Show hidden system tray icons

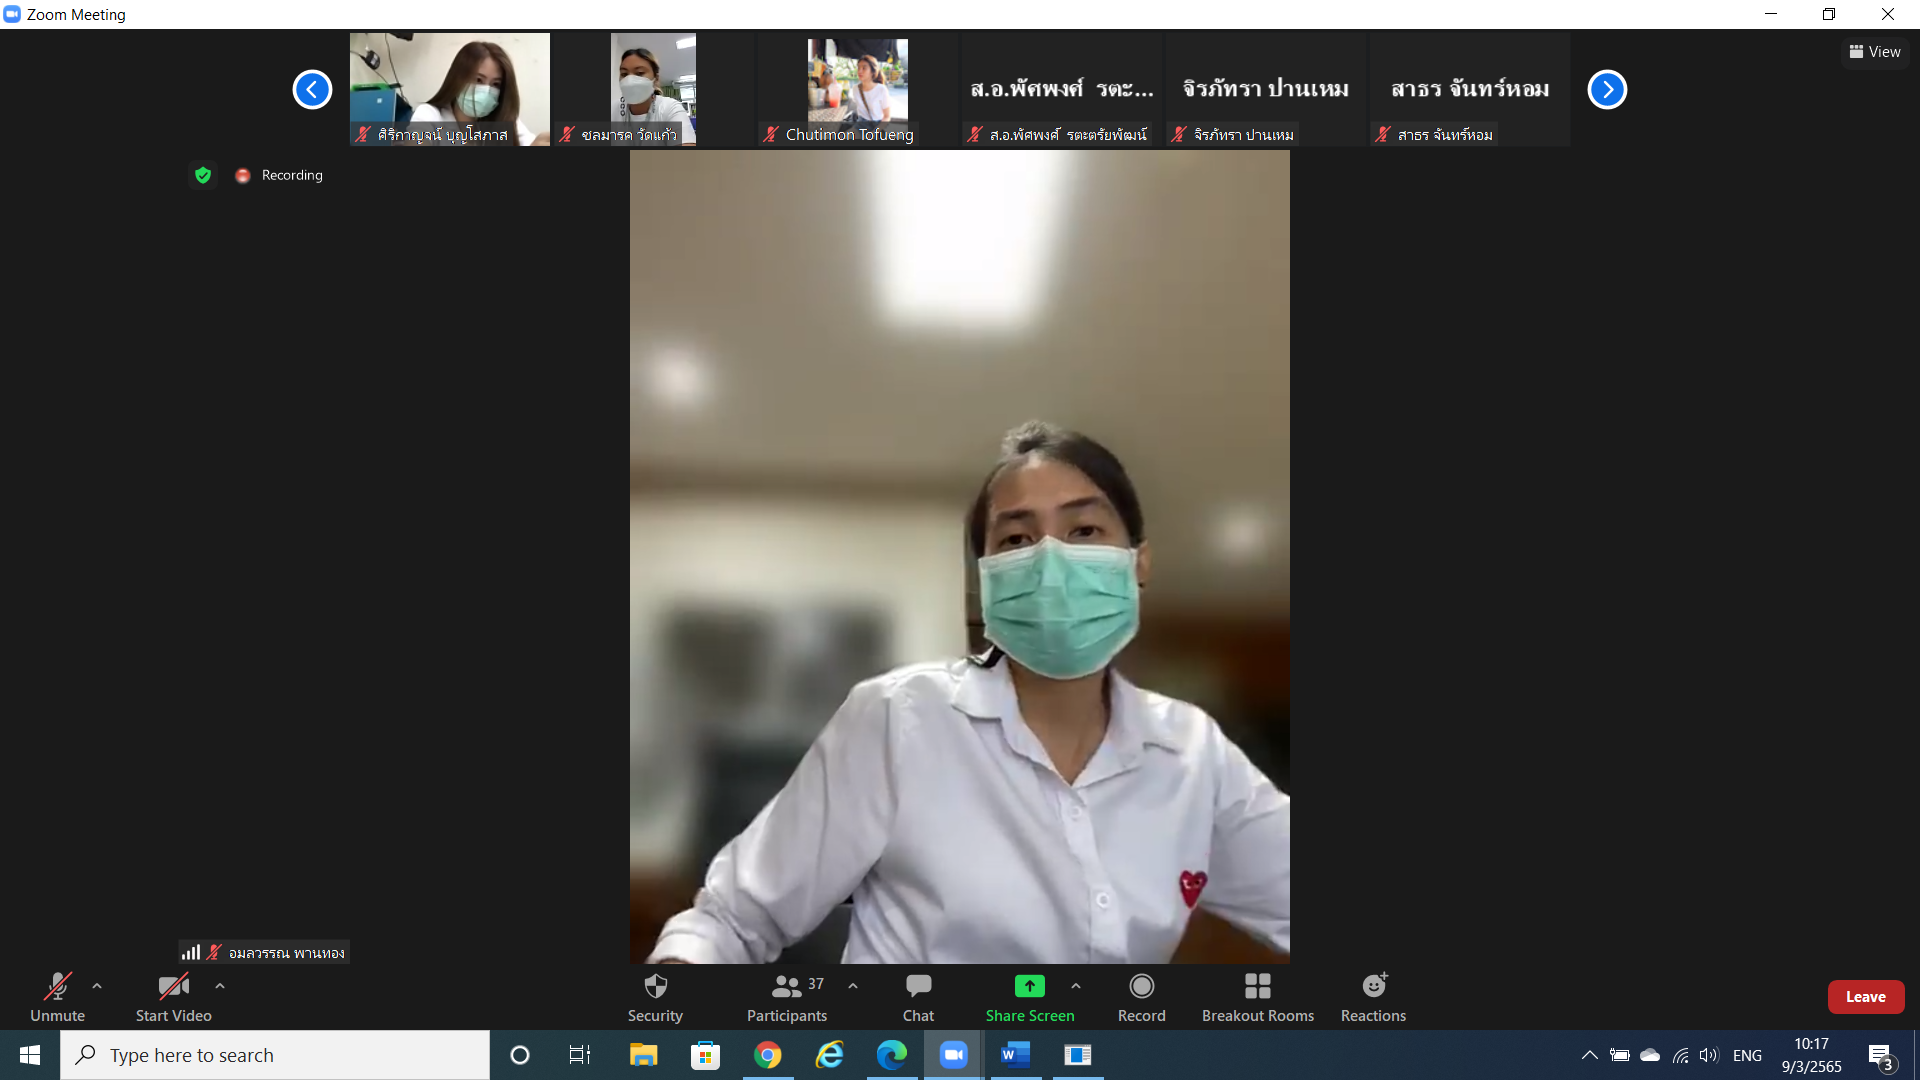tap(1589, 1055)
